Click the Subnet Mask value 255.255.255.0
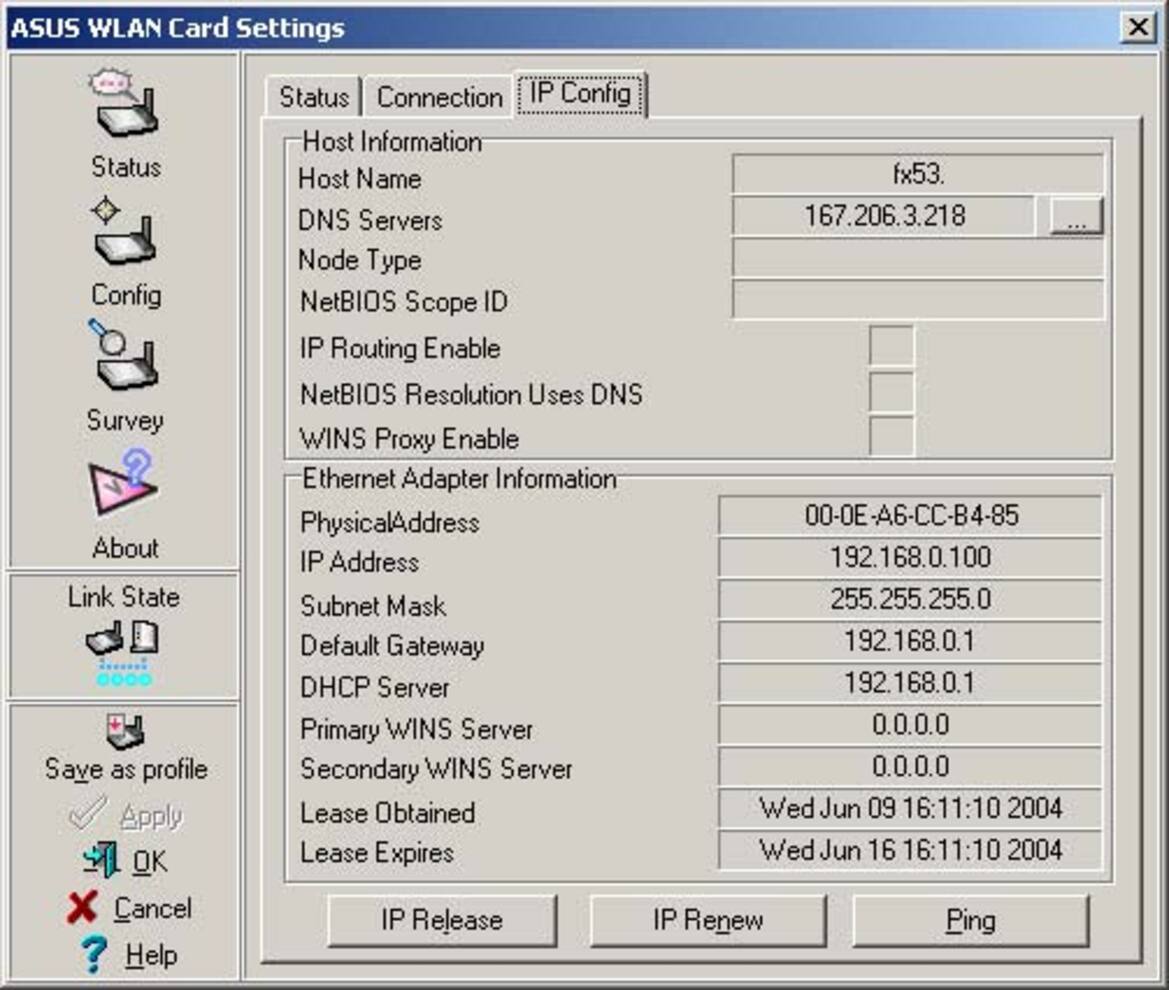This screenshot has height=990, width=1169. coord(910,599)
